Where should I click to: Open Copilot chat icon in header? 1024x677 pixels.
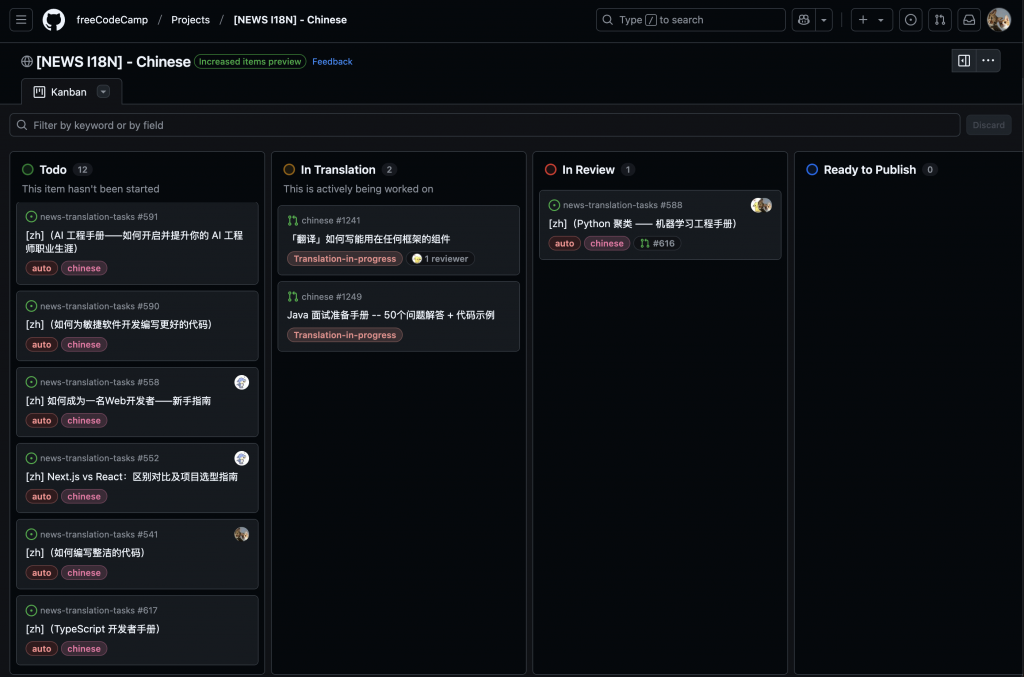pos(804,20)
